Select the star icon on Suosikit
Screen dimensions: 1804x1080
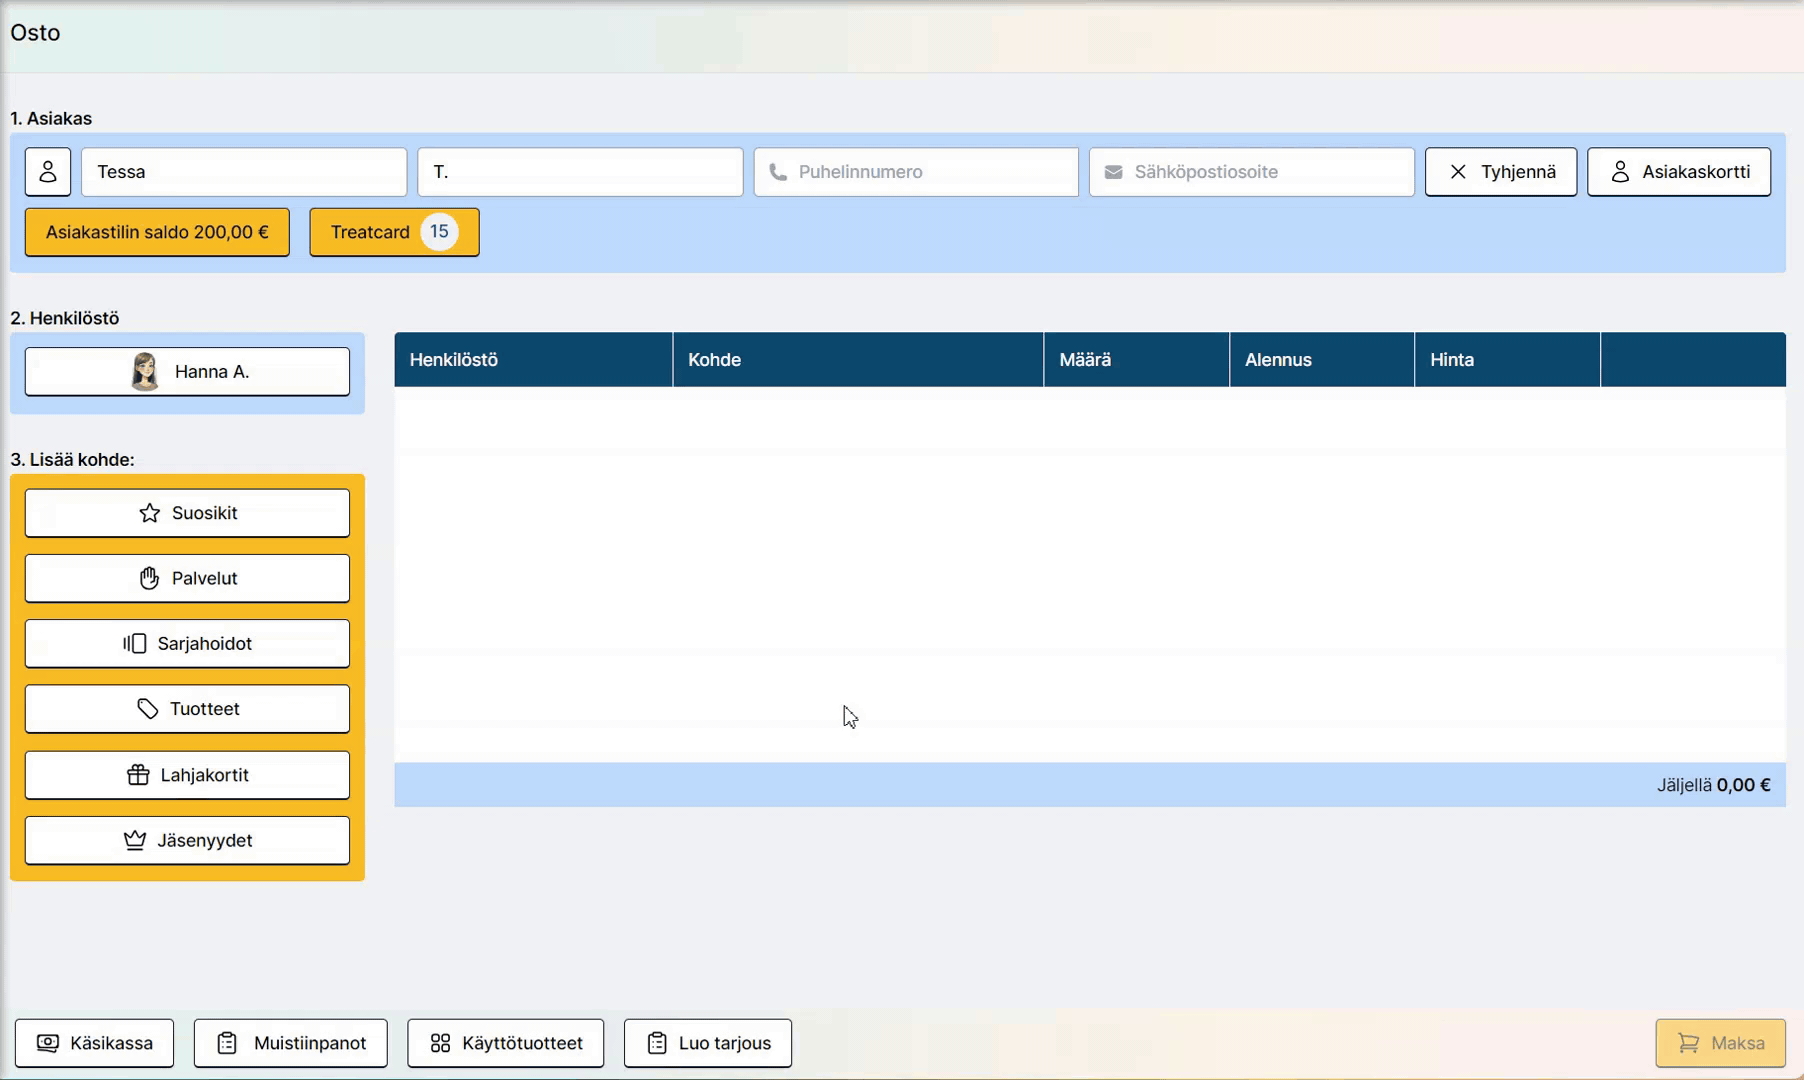coord(150,512)
